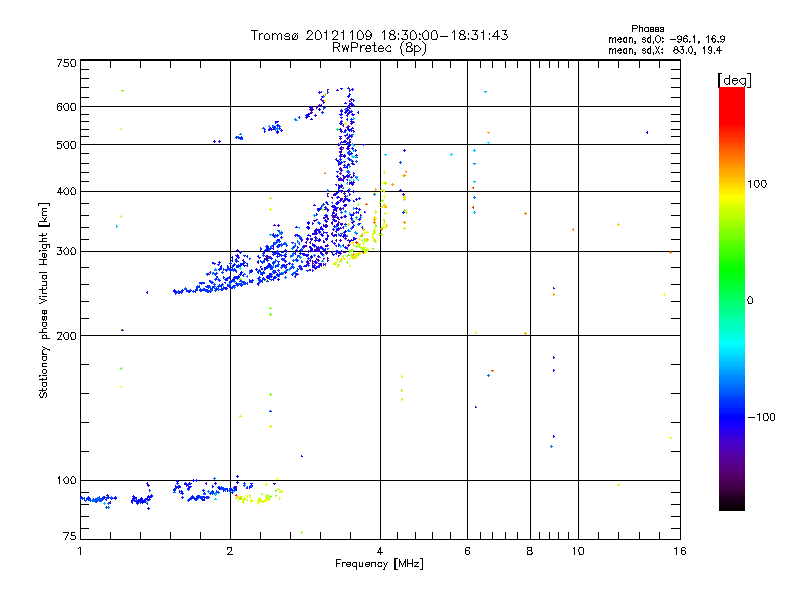800x600 pixels.
Task: Click the '-100' colorbar tick label
Action: (761, 417)
